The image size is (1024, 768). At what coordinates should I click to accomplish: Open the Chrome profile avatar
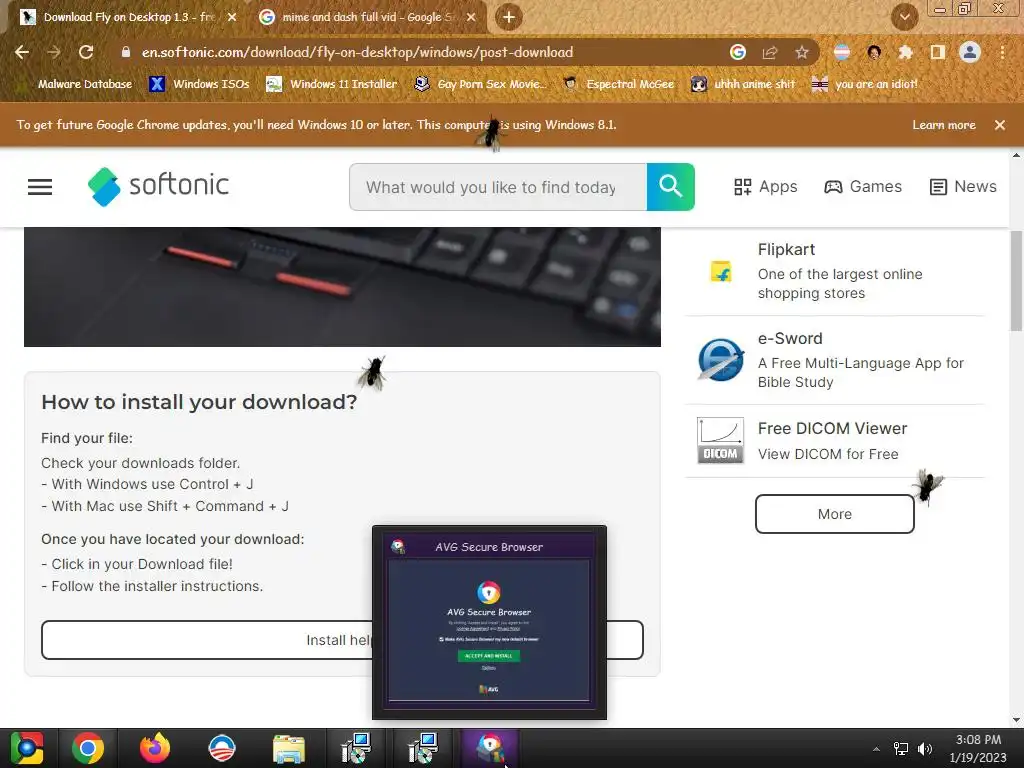pos(970,52)
